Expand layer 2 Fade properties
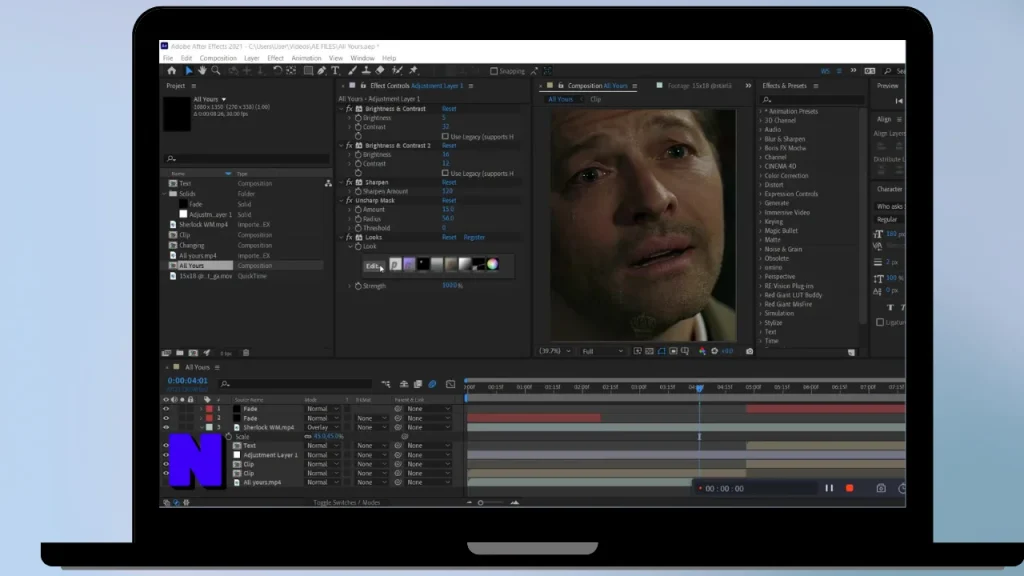1024x576 pixels. pos(201,418)
